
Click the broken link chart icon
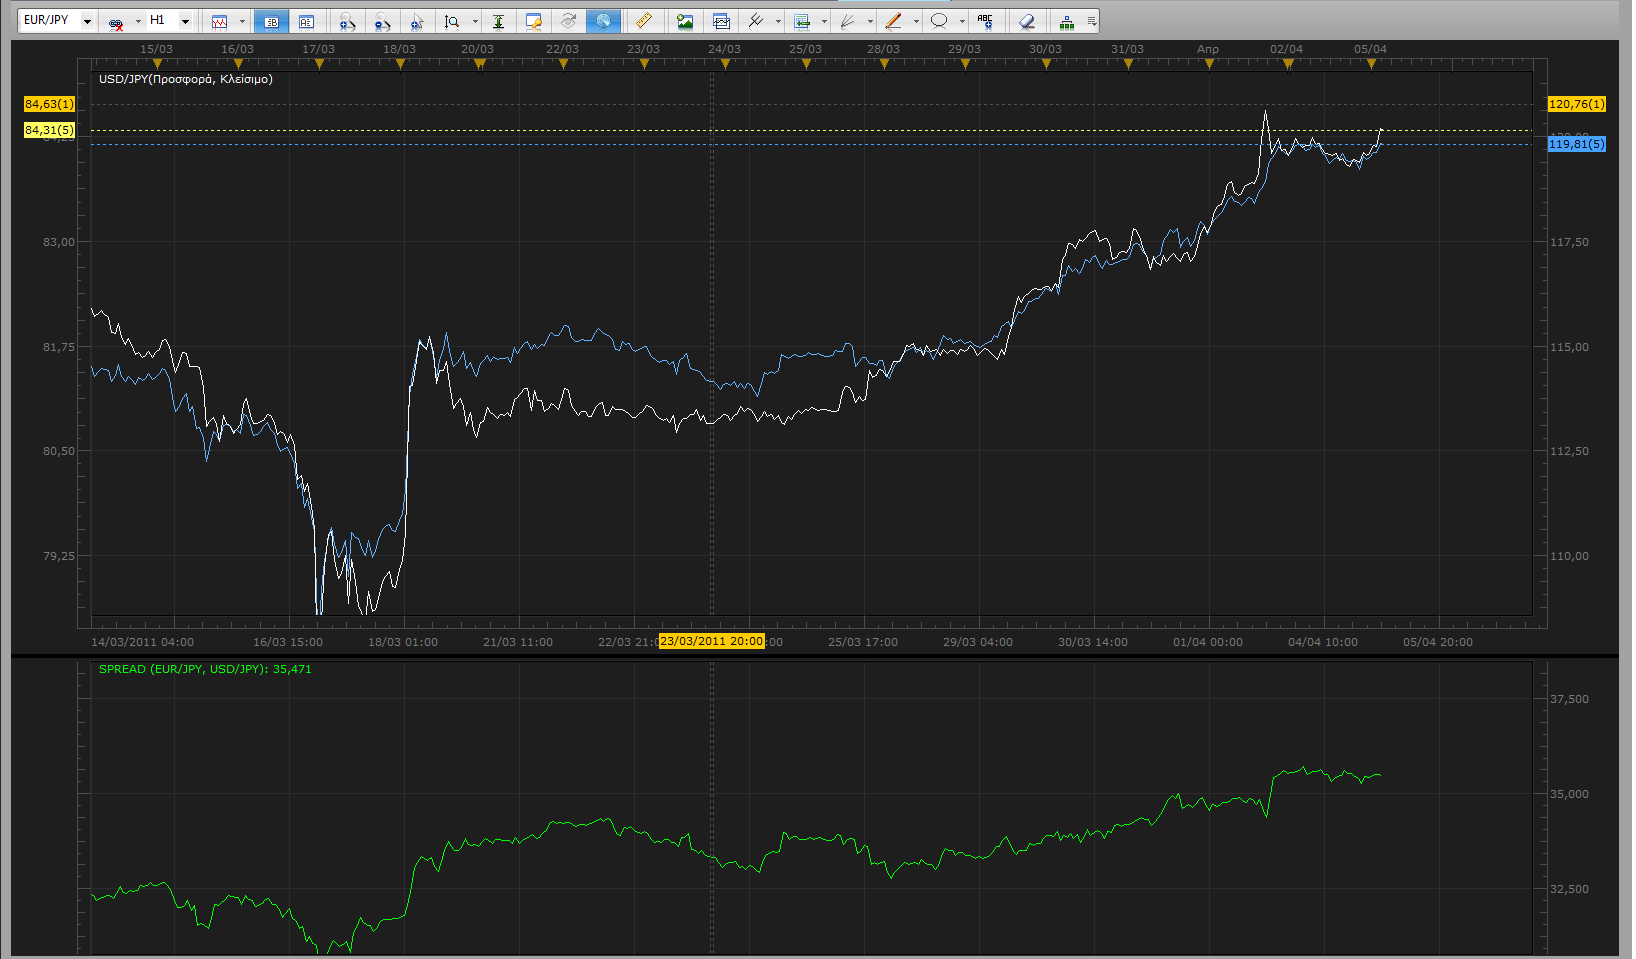coord(116,21)
